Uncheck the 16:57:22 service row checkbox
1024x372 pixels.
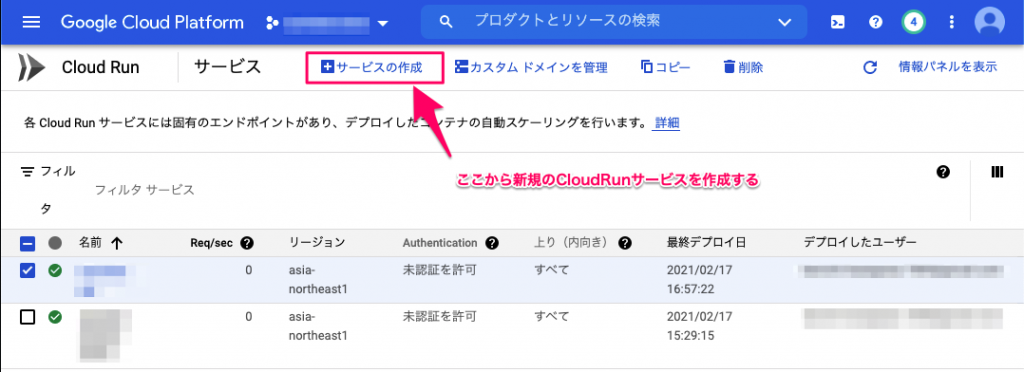point(27,270)
